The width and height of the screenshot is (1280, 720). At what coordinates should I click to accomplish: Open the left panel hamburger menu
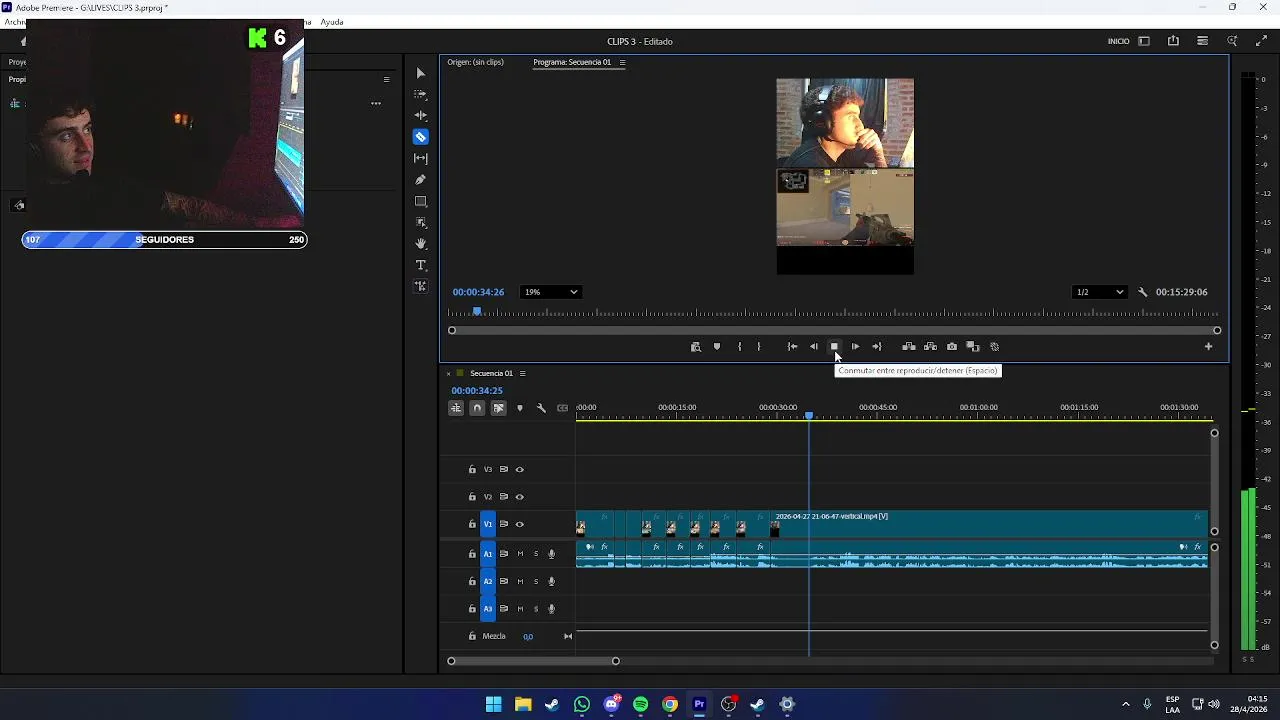386,79
